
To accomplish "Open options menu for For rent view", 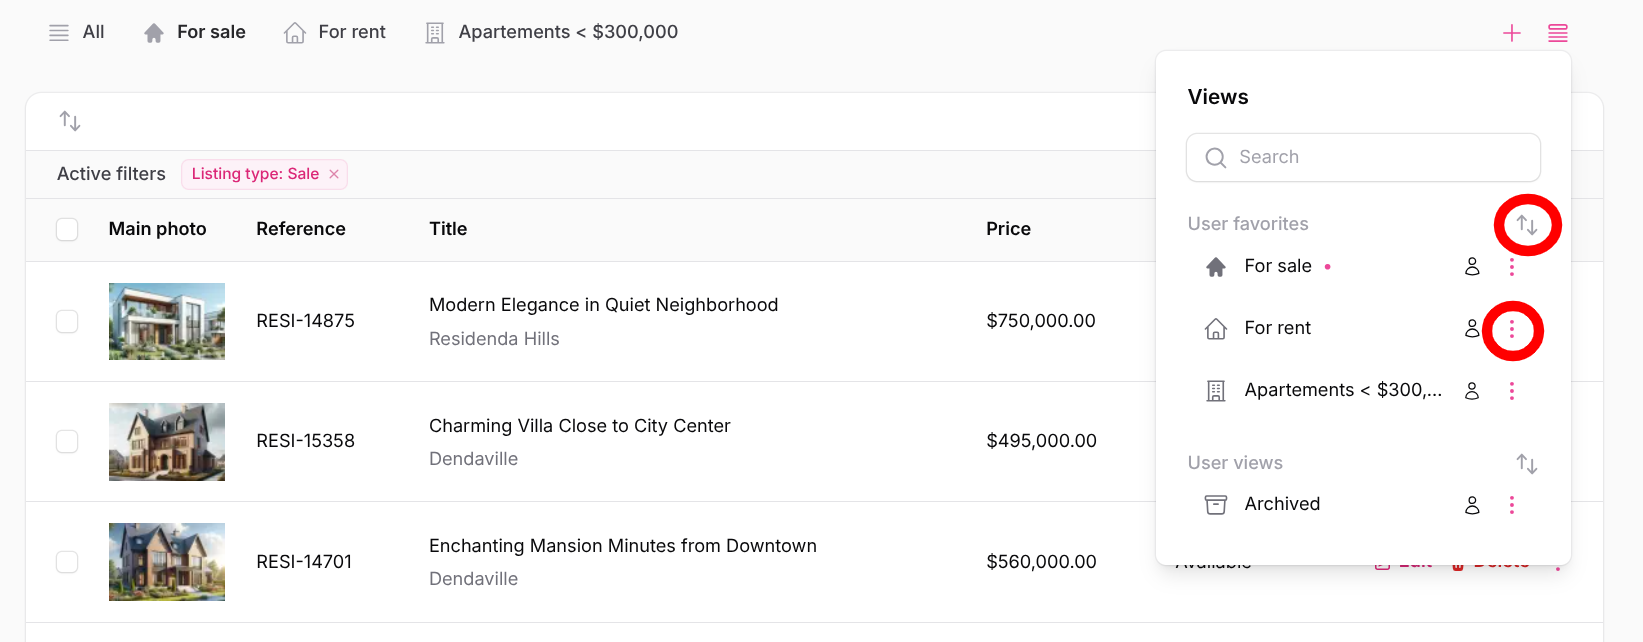I will 1511,329.
